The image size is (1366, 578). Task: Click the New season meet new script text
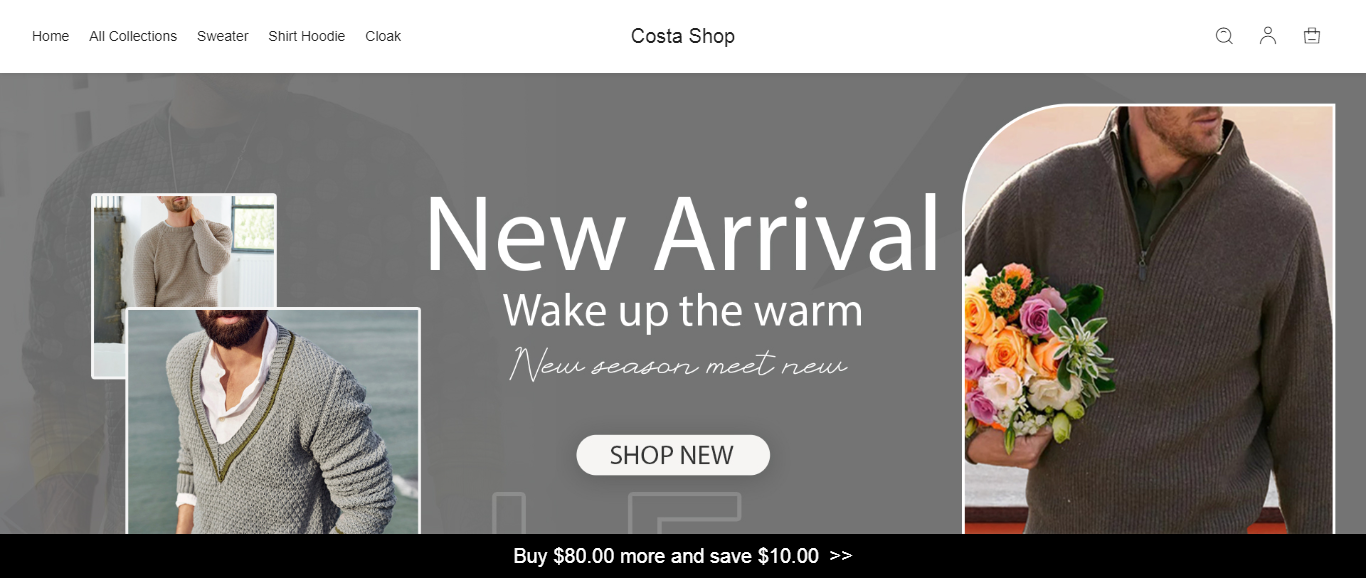[x=679, y=365]
